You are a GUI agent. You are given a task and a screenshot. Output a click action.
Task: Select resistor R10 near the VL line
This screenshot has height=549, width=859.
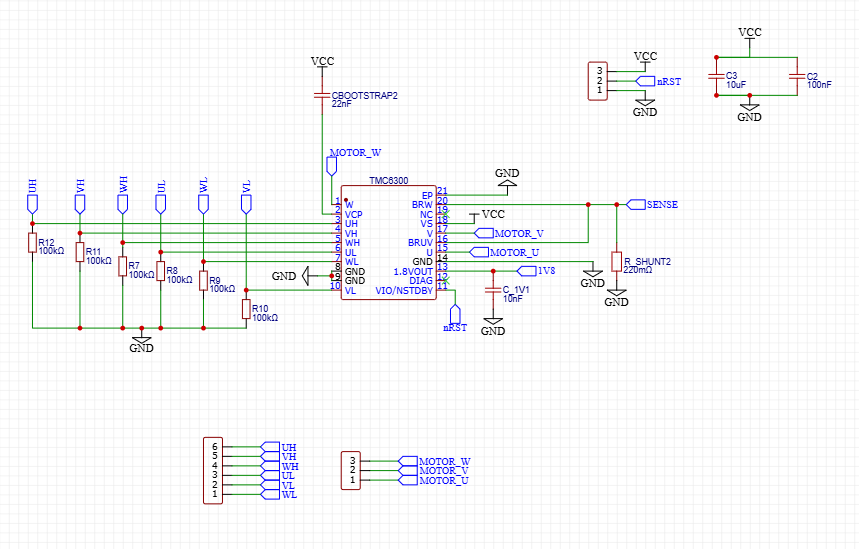(x=246, y=310)
